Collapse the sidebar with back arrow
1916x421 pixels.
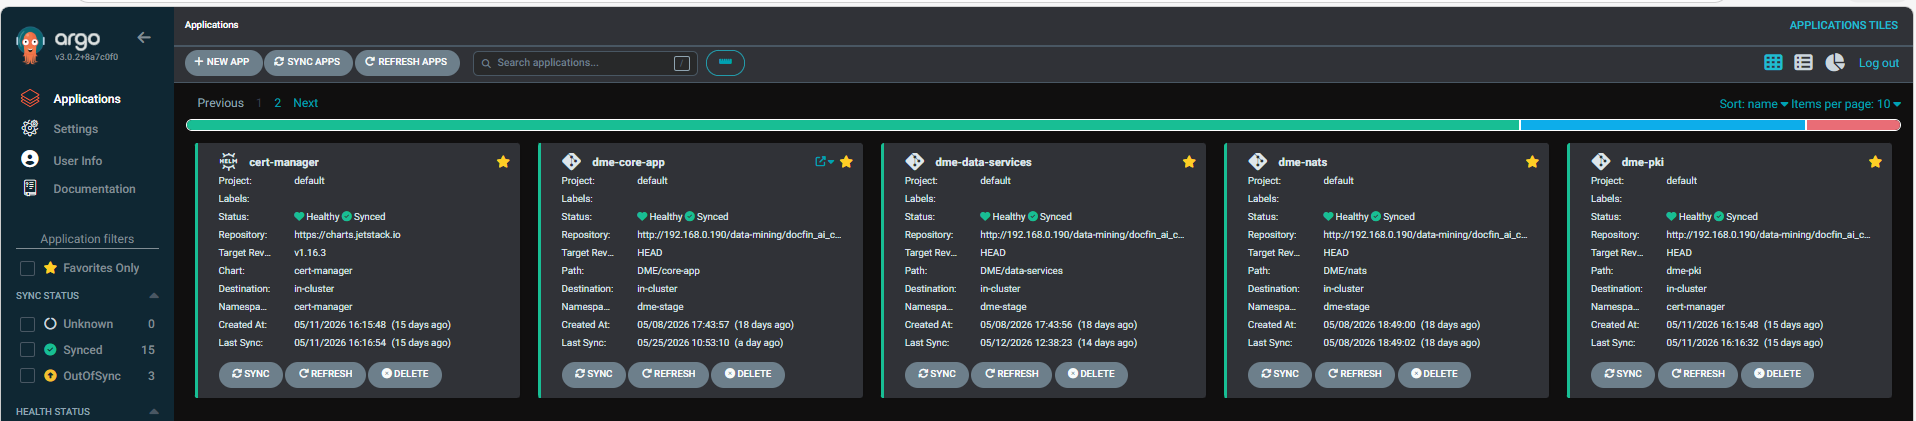144,37
